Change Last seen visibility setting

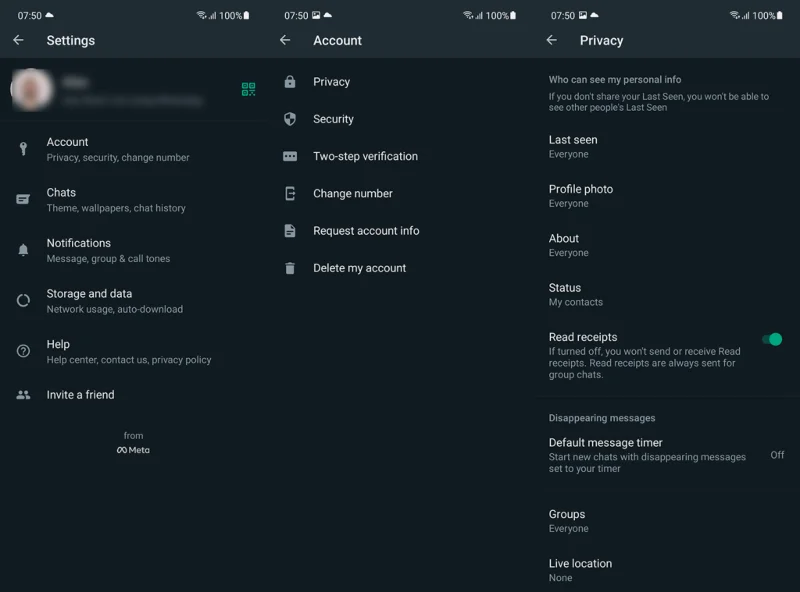click(667, 146)
